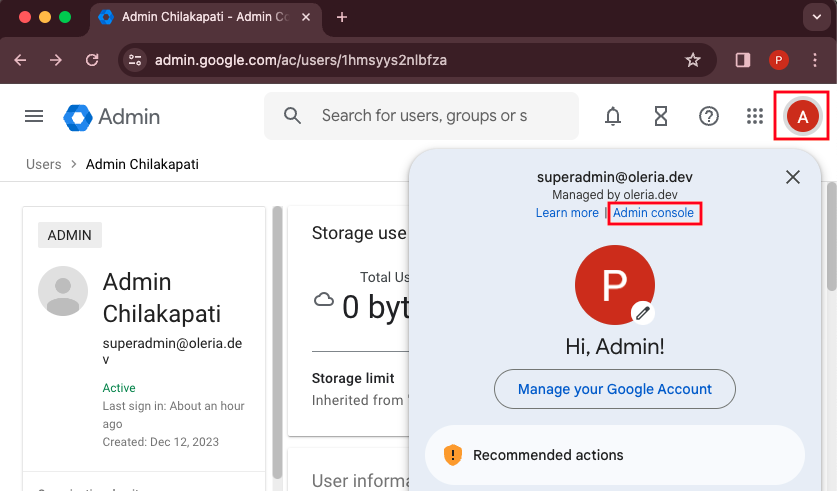Open the Chrome three-dot menu
Screen dimensions: 837x491
815,60
